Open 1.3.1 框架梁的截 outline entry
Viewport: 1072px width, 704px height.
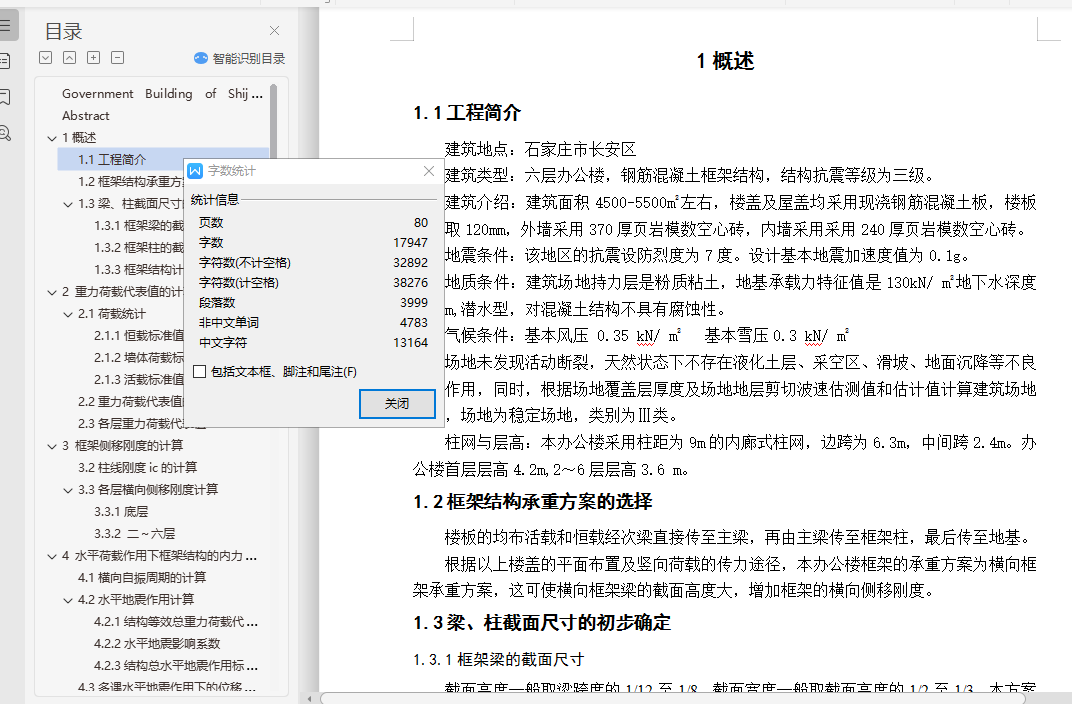coord(139,226)
